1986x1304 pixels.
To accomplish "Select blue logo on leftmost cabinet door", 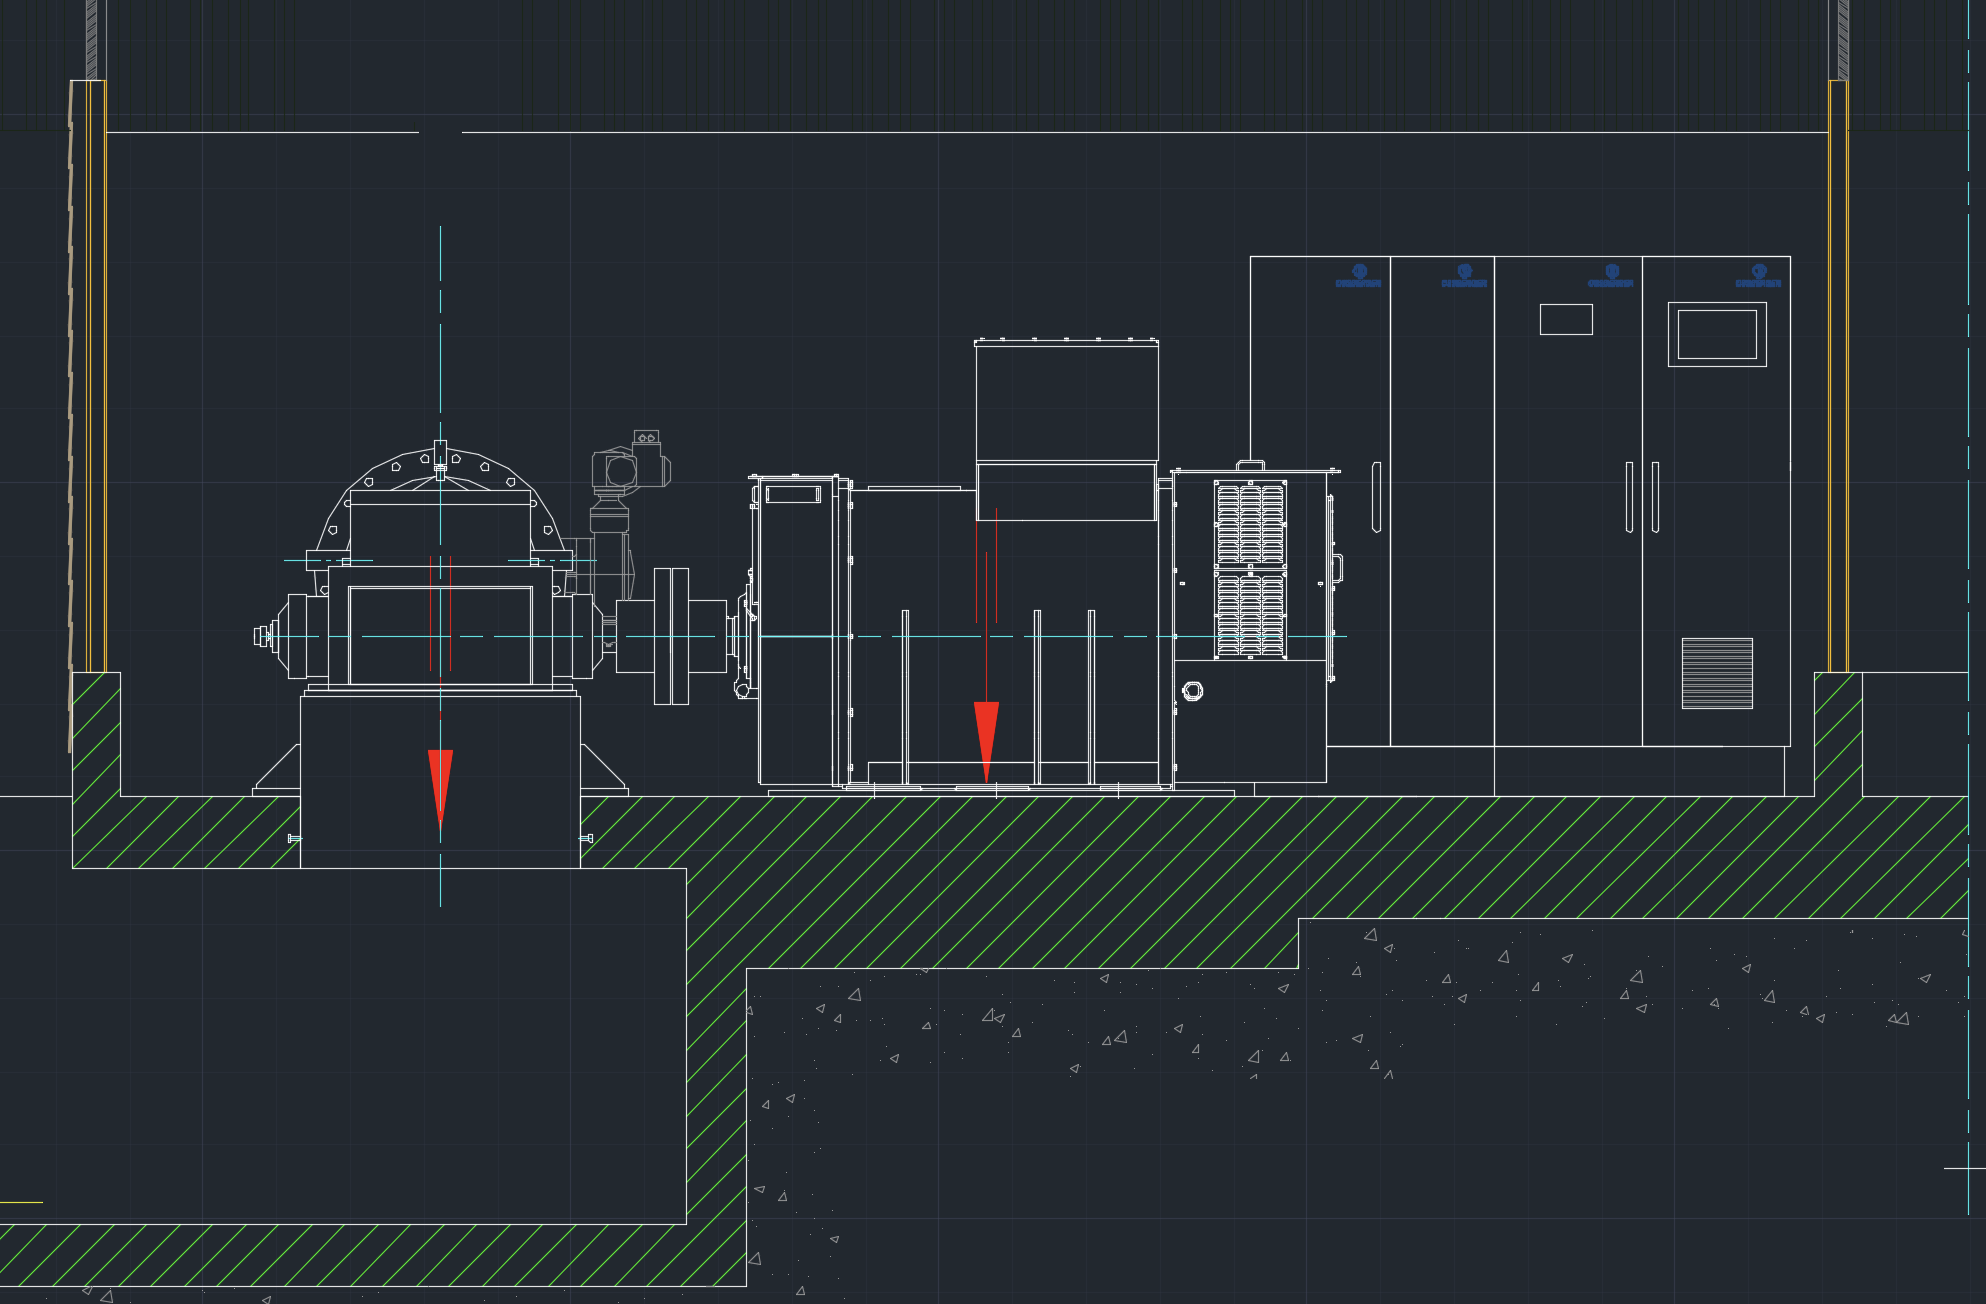I will pyautogui.click(x=1358, y=276).
